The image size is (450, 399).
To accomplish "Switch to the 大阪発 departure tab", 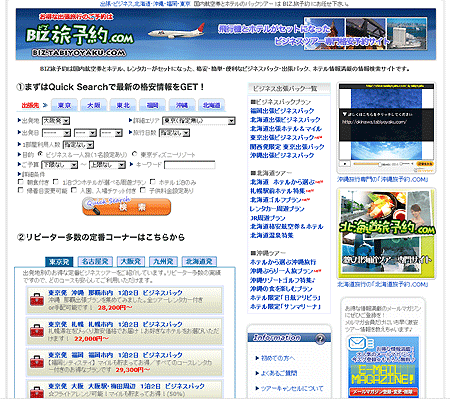I will point(131,261).
